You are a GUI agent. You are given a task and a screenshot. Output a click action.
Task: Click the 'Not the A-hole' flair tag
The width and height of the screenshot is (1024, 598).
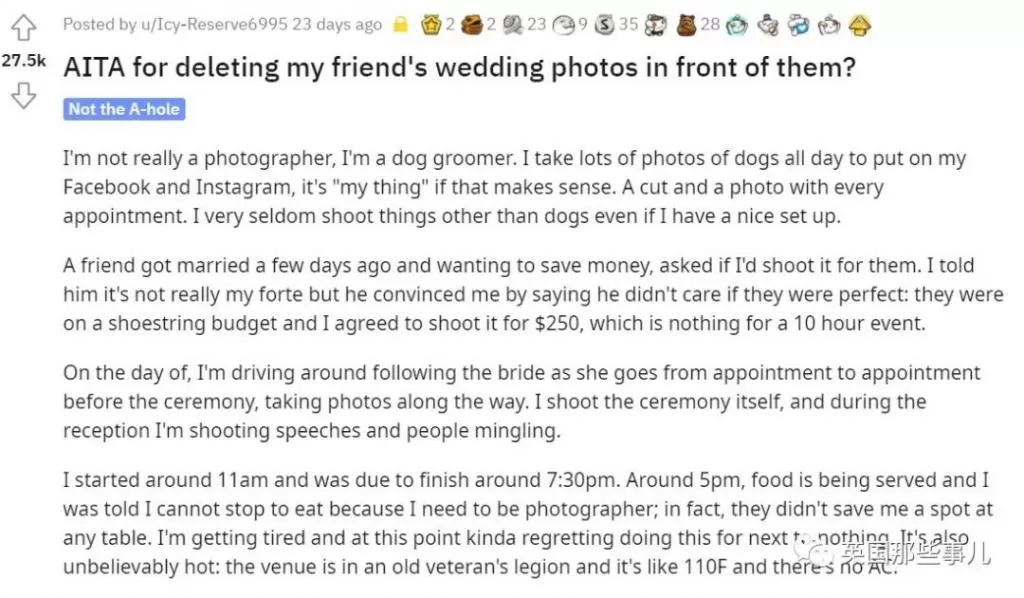(x=124, y=109)
